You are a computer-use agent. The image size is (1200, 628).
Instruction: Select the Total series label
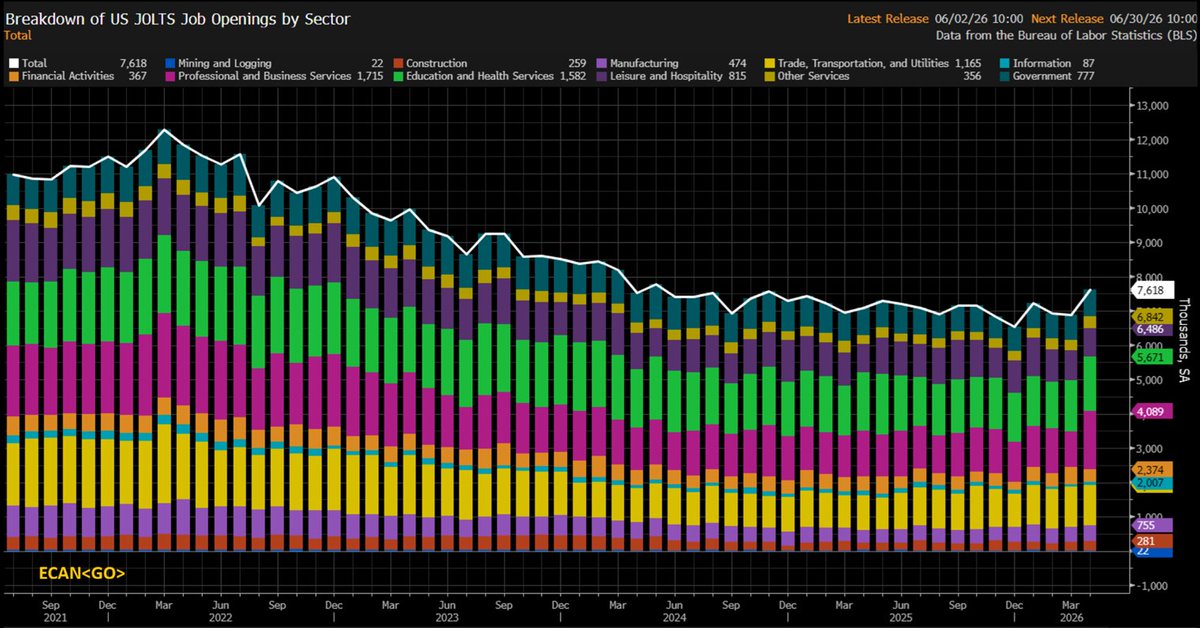click(33, 63)
